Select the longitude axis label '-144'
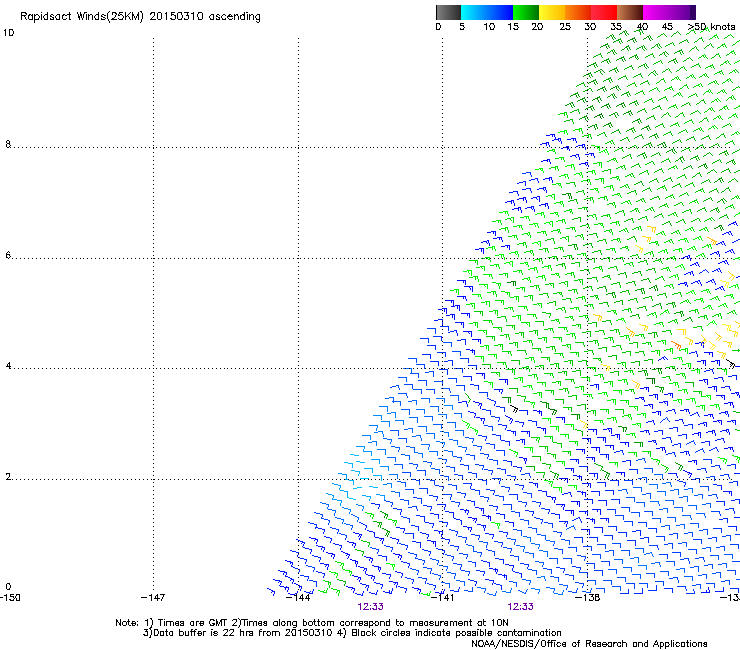 298,598
